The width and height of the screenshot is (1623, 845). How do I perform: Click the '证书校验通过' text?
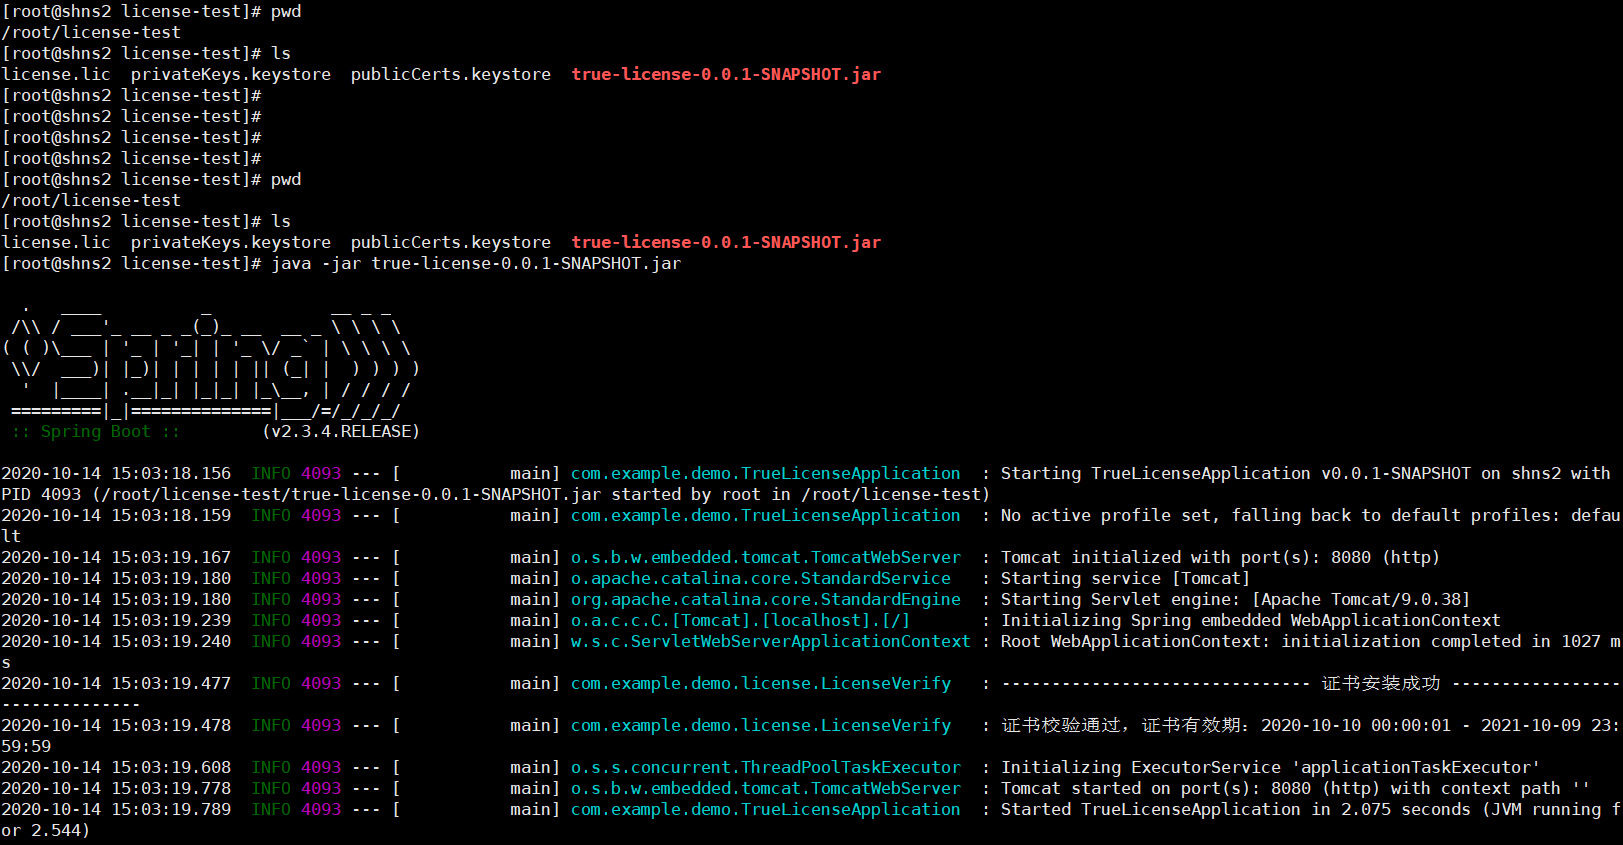click(x=1061, y=726)
